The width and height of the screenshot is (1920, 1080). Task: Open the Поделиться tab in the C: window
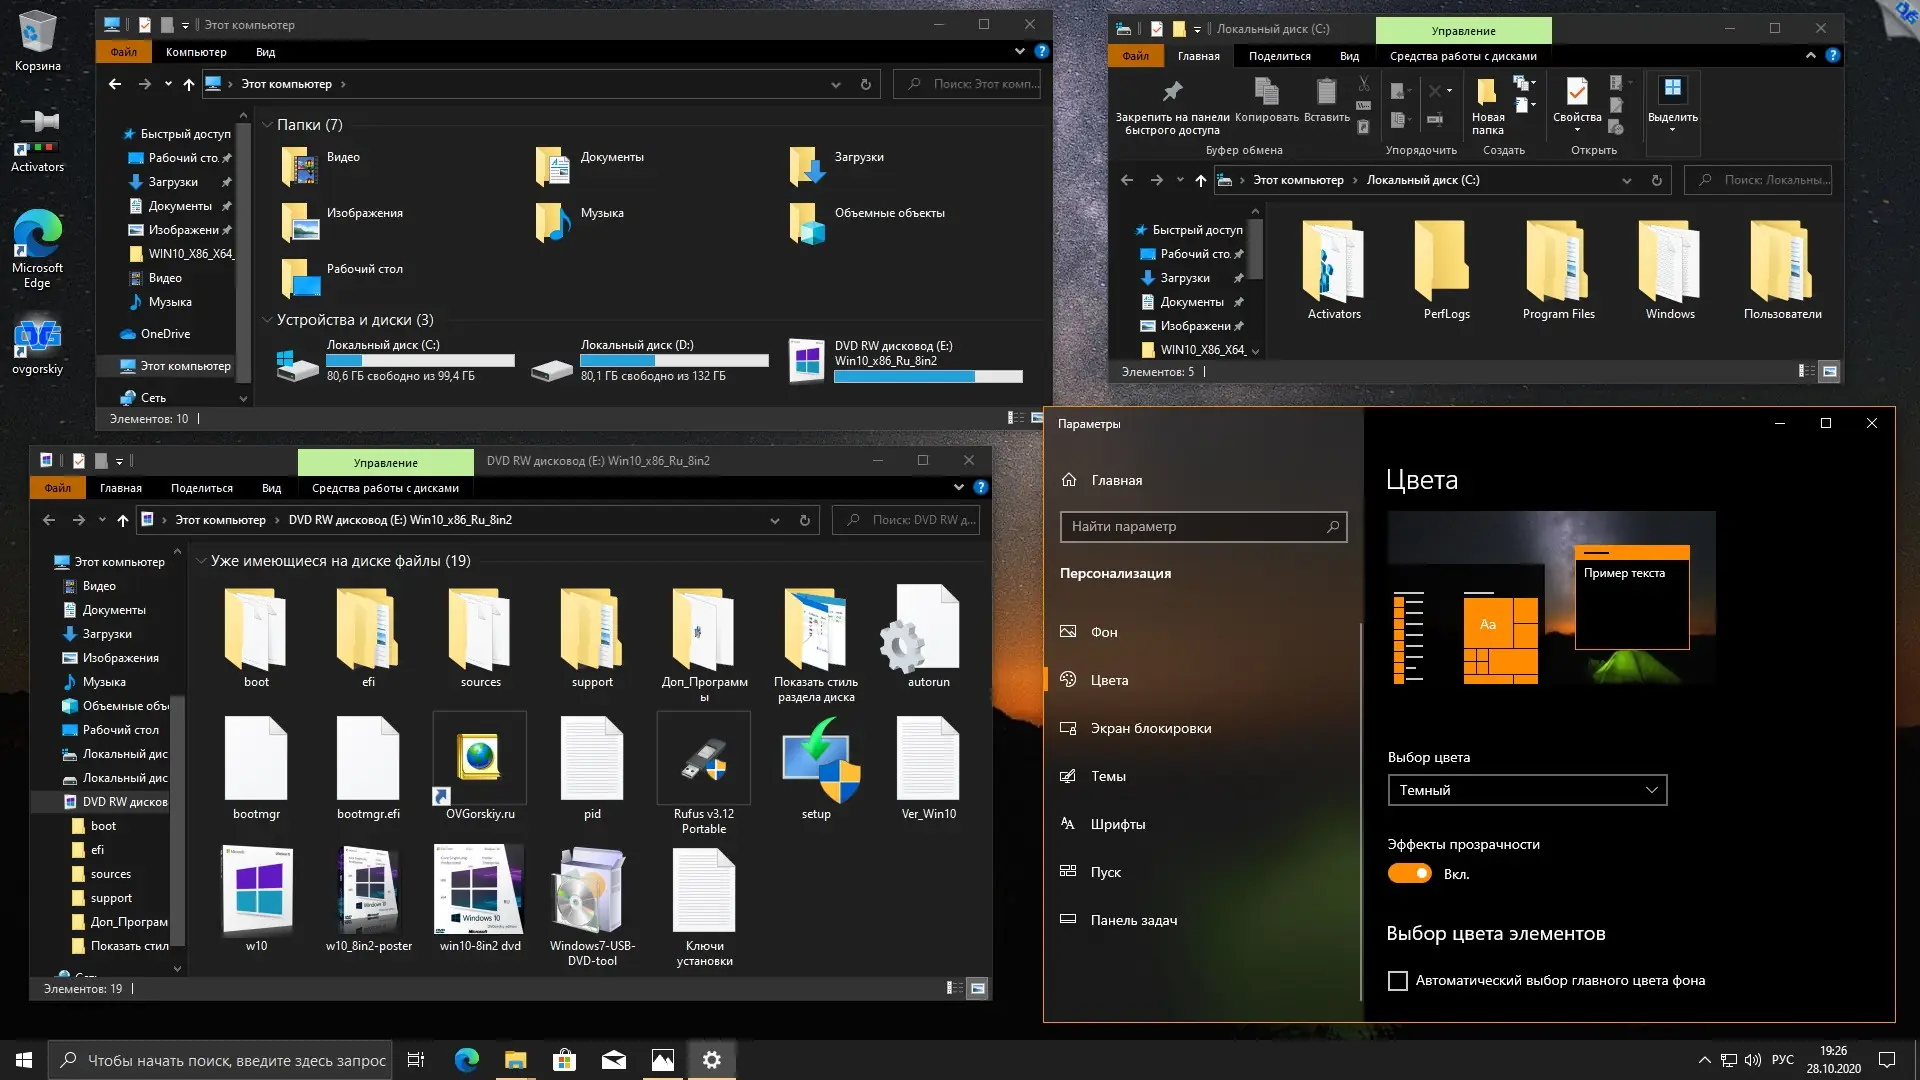[1279, 56]
